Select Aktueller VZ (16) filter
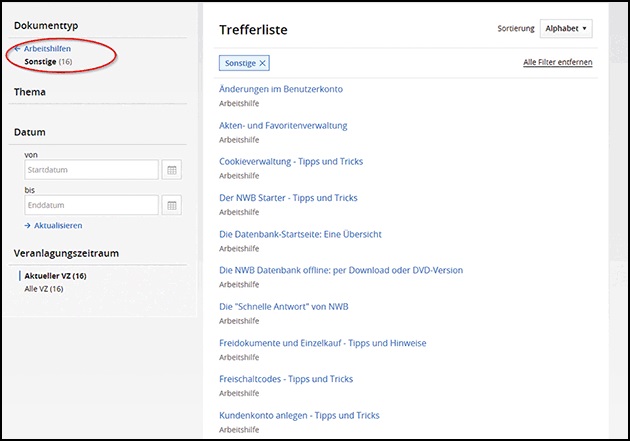The image size is (630, 441). pos(55,275)
